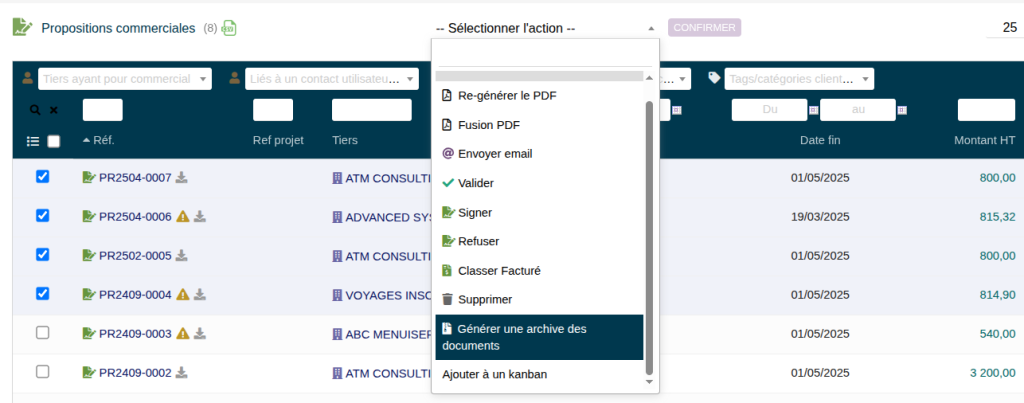Click the warning icon next to PR2504-0006
1024x403 pixels.
coord(183,217)
